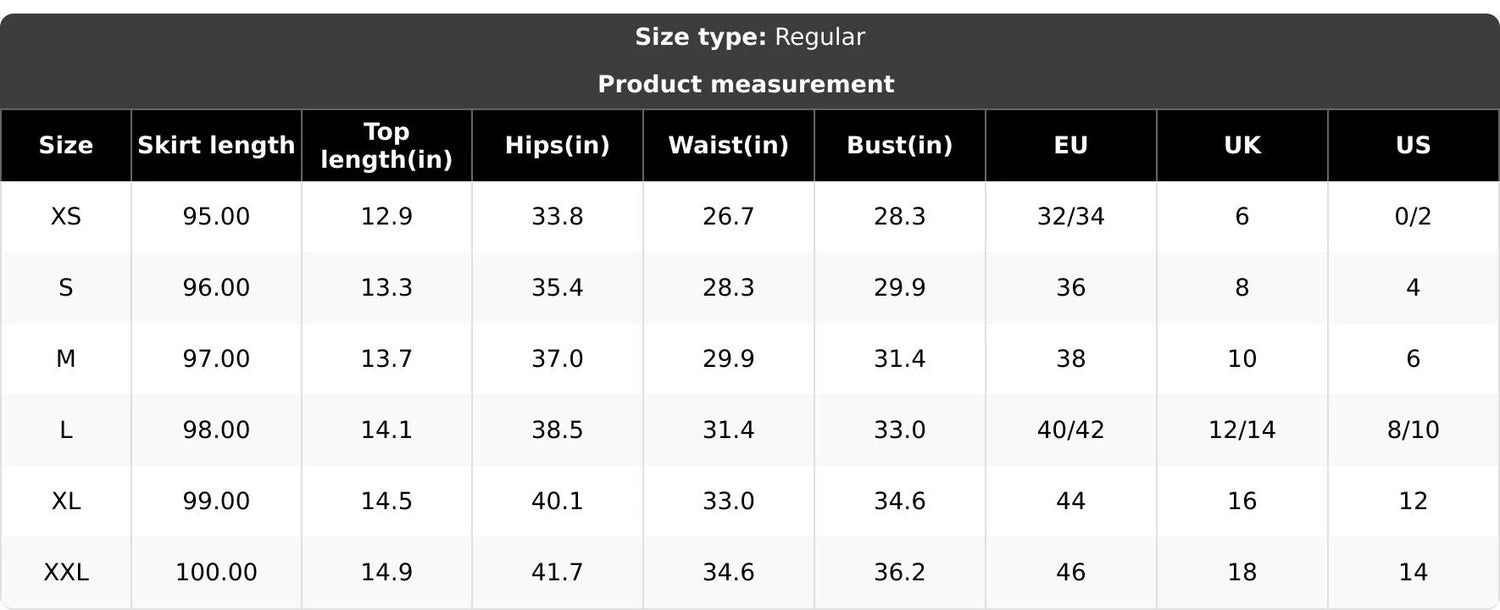Select the Size column header
1500x610 pixels.
click(x=66, y=145)
